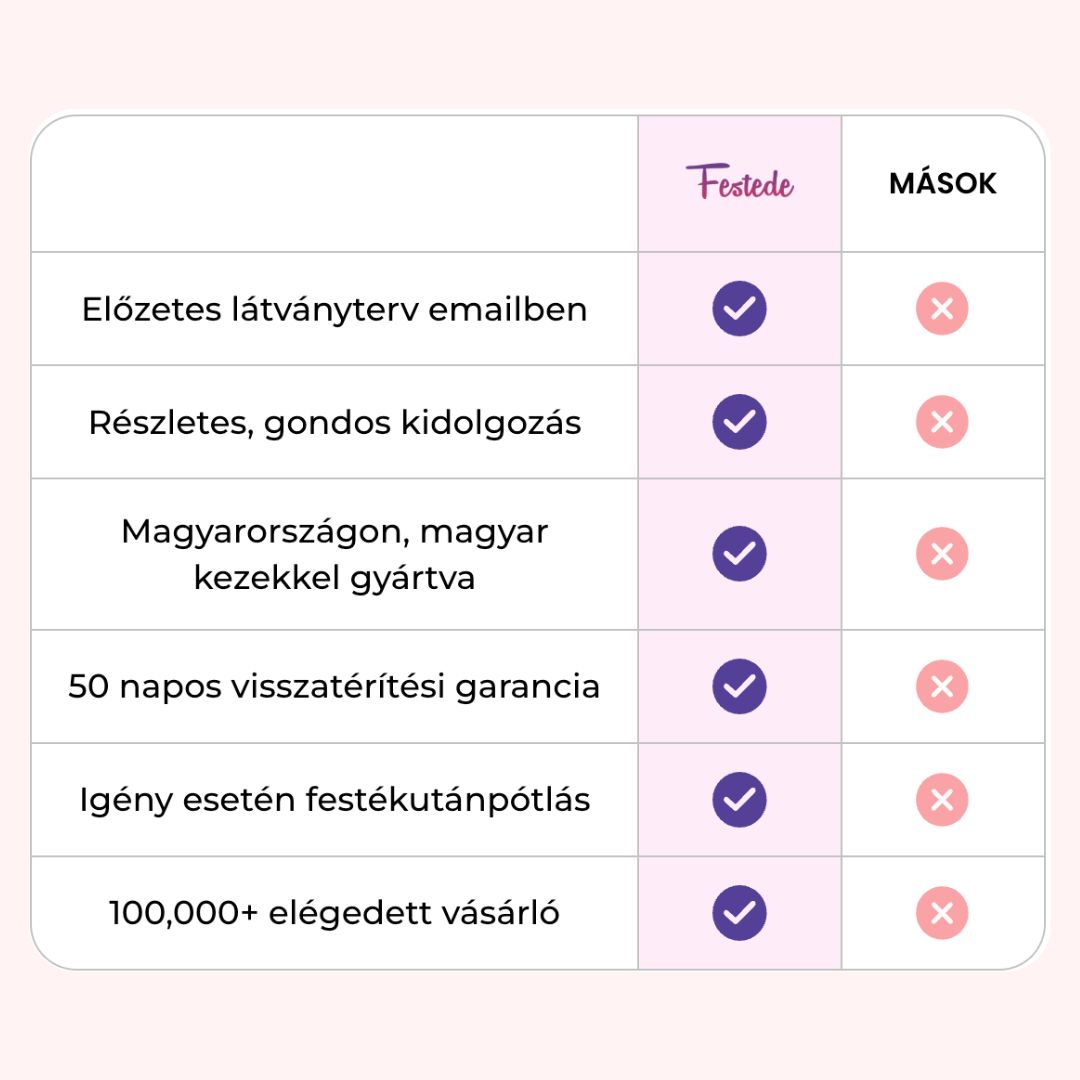Image resolution: width=1080 pixels, height=1080 pixels.
Task: Click pink X for 100,000+ elégedett vásárló
Action: pyautogui.click(x=942, y=913)
